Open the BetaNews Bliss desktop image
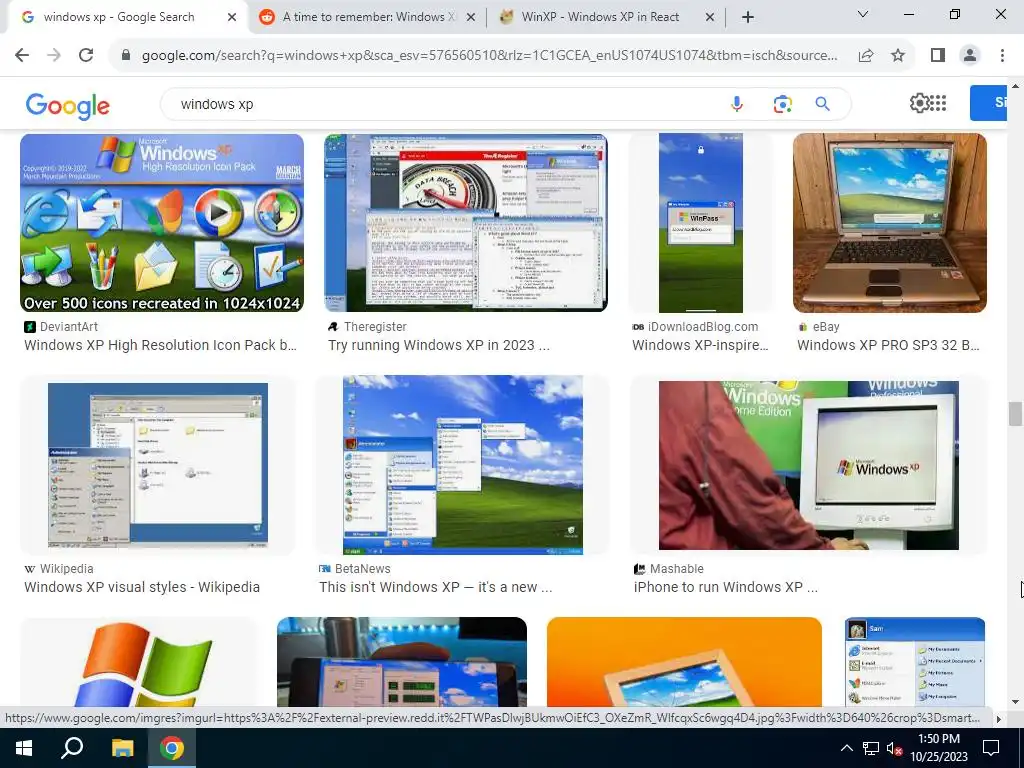This screenshot has height=768, width=1024. (x=462, y=464)
